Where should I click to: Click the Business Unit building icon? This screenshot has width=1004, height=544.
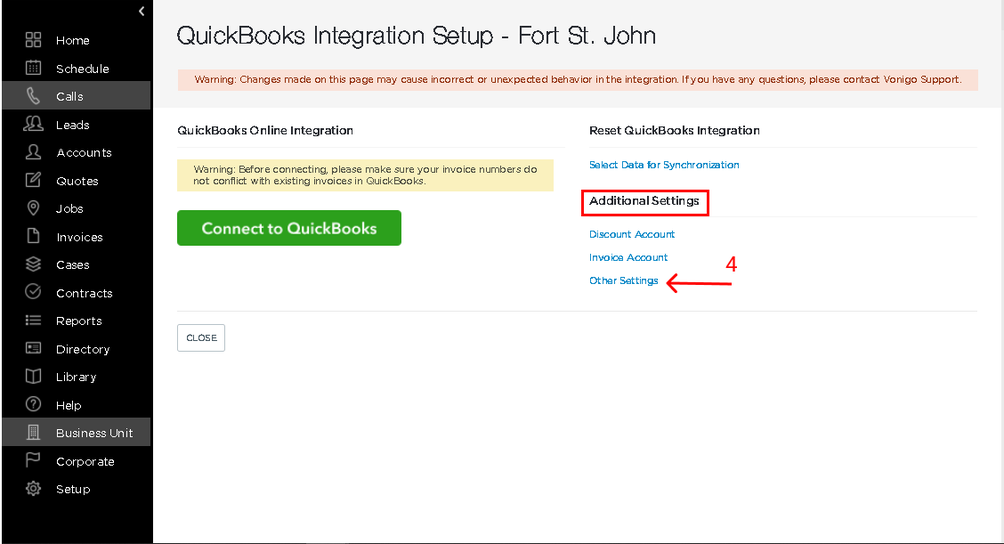click(x=33, y=433)
